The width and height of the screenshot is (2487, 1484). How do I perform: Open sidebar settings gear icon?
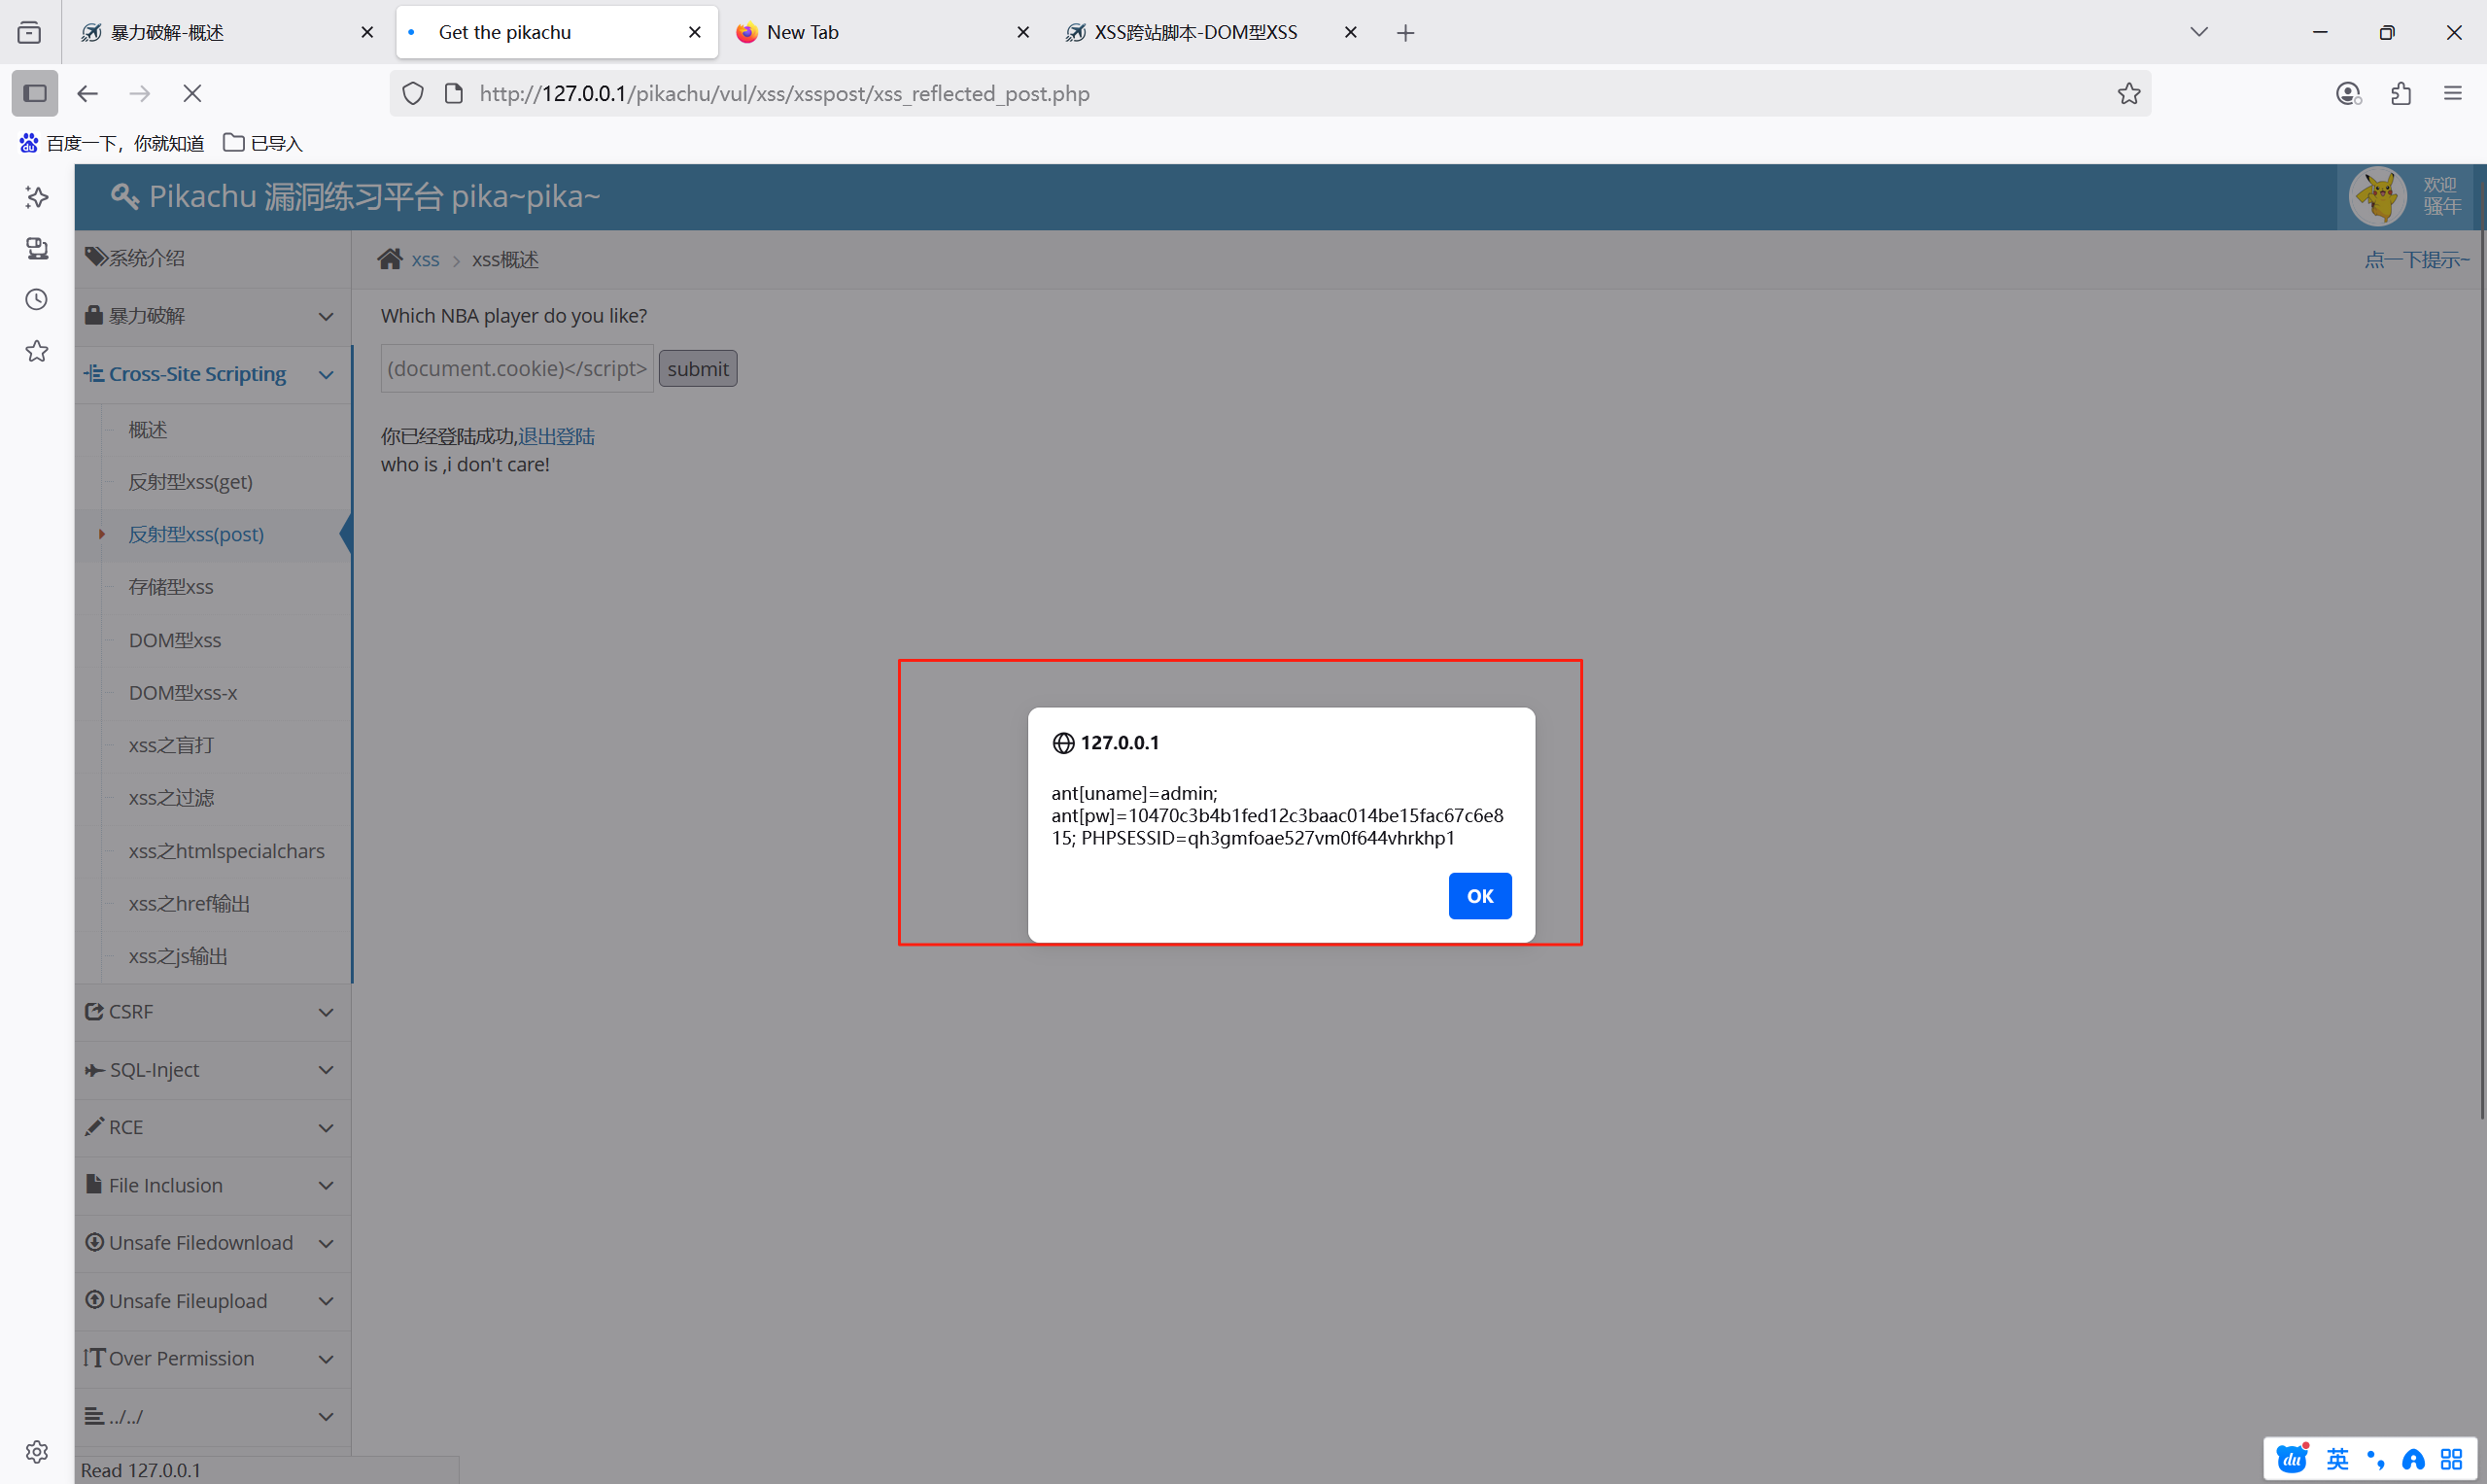(x=37, y=1451)
